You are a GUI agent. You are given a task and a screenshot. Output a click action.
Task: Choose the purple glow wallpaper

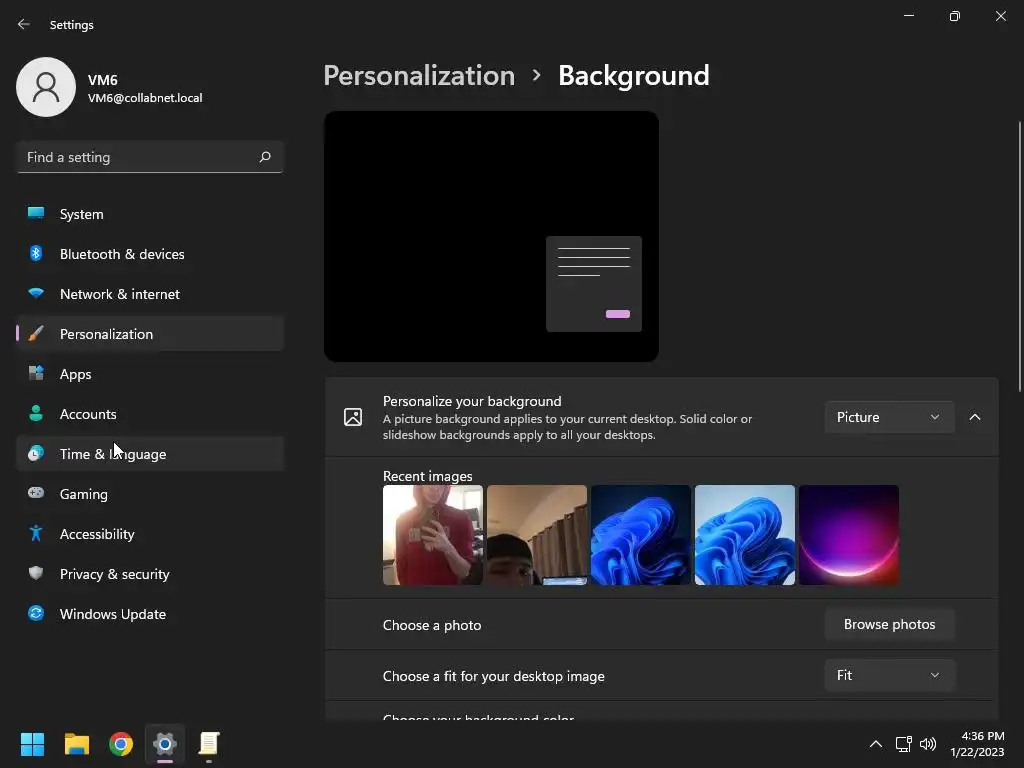pos(849,535)
